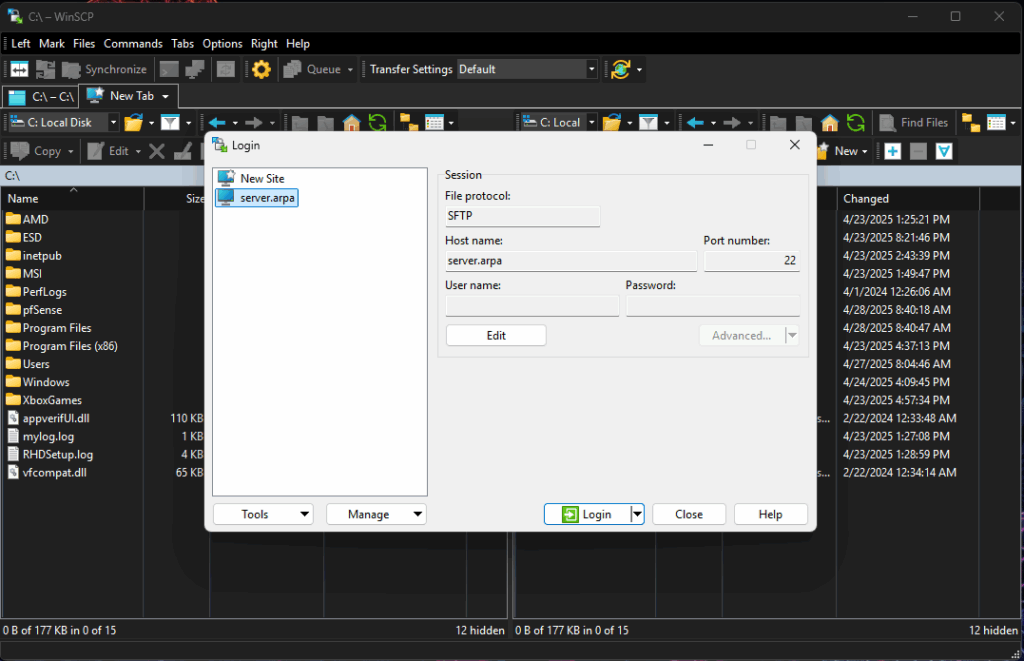Open the right C: Local drive dropdown
The height and width of the screenshot is (661, 1024).
592,122
